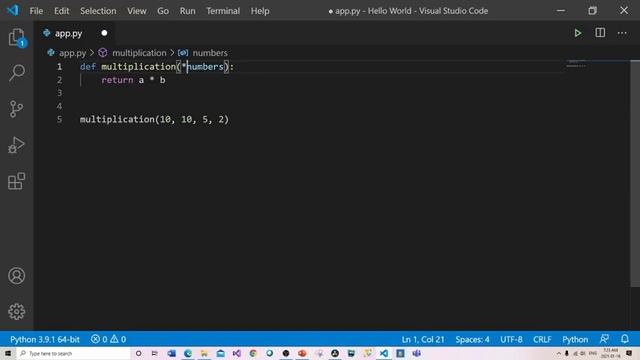Image resolution: width=640 pixels, height=360 pixels.
Task: Open the Search view in activity bar
Action: [x=17, y=73]
